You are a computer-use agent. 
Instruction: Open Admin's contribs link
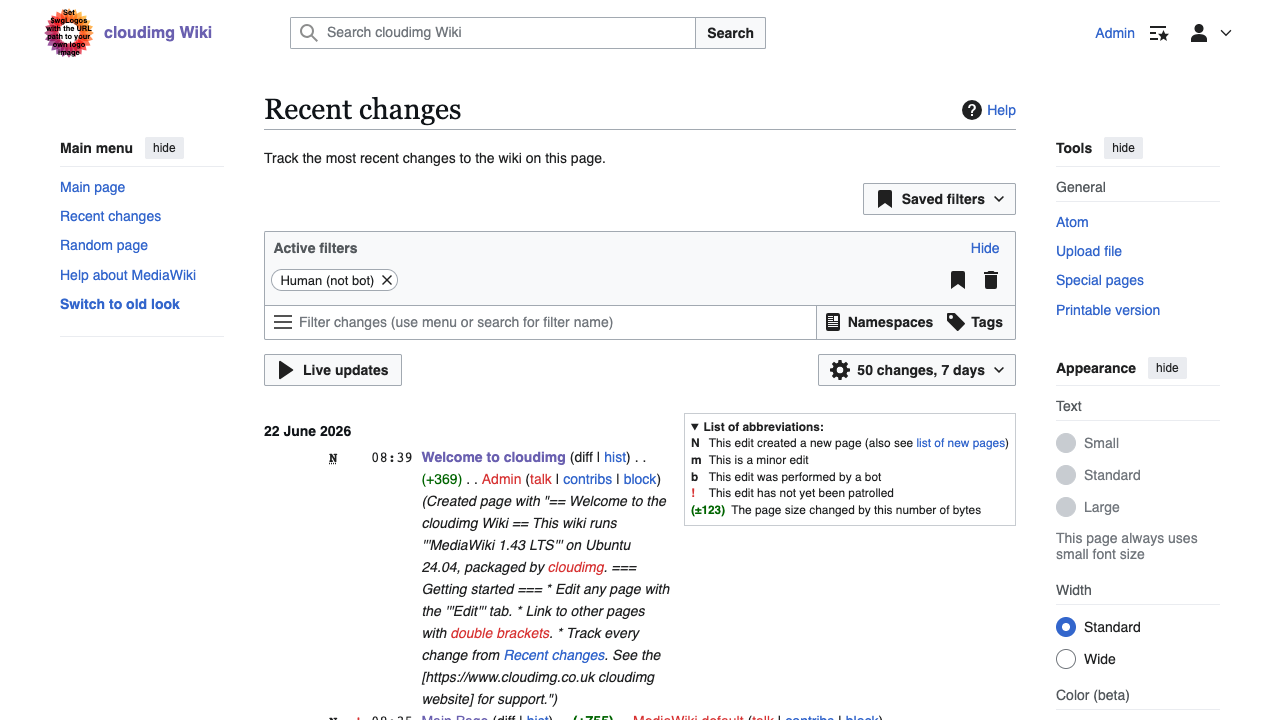click(587, 479)
